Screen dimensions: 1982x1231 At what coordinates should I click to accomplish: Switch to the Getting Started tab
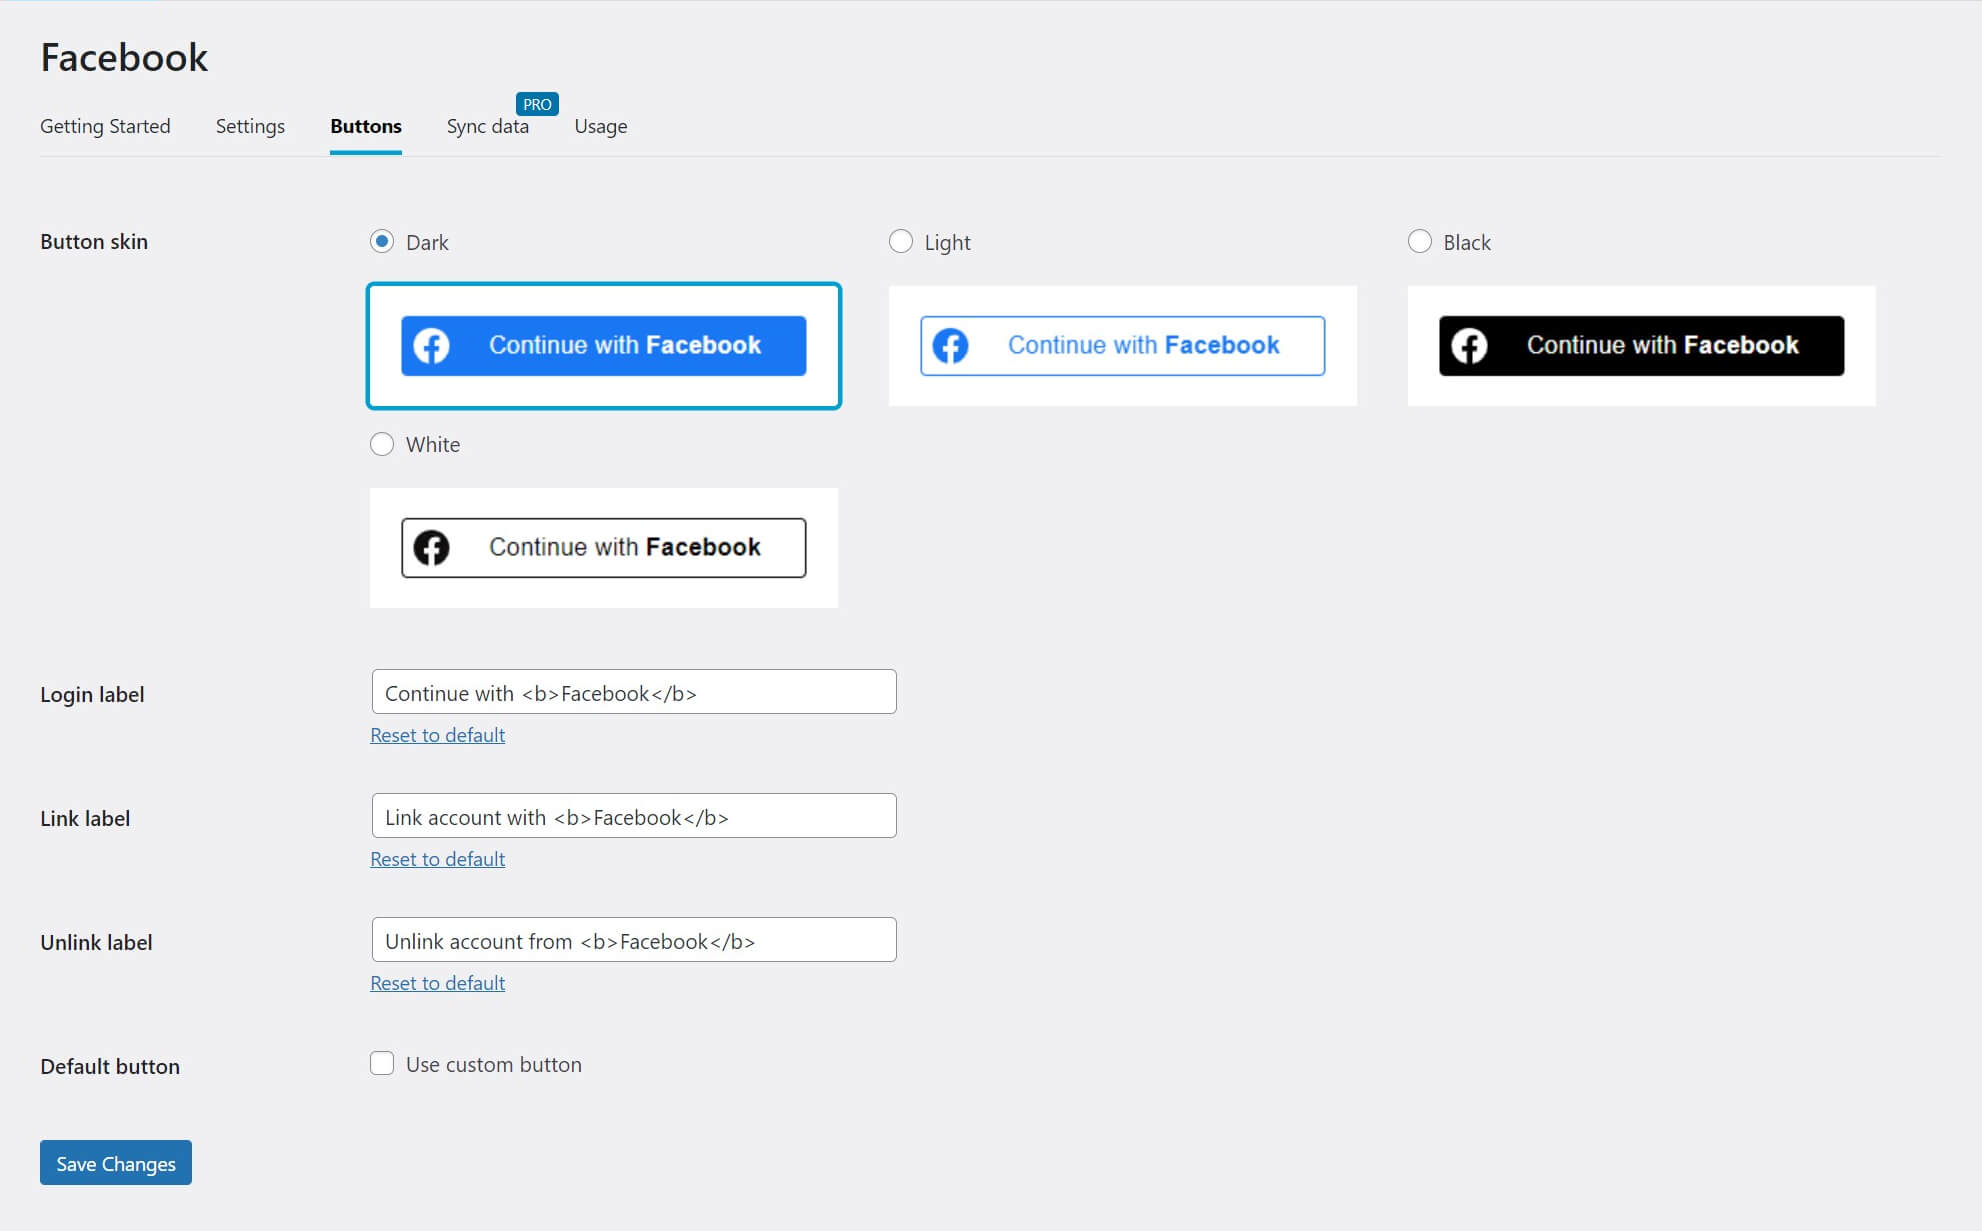pos(106,125)
